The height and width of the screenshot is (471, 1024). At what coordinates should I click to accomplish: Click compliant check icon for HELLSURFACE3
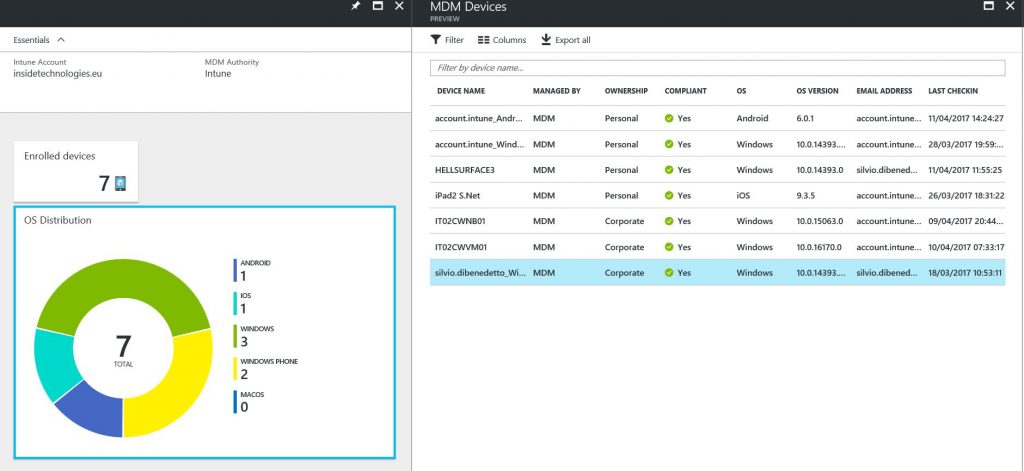669,170
